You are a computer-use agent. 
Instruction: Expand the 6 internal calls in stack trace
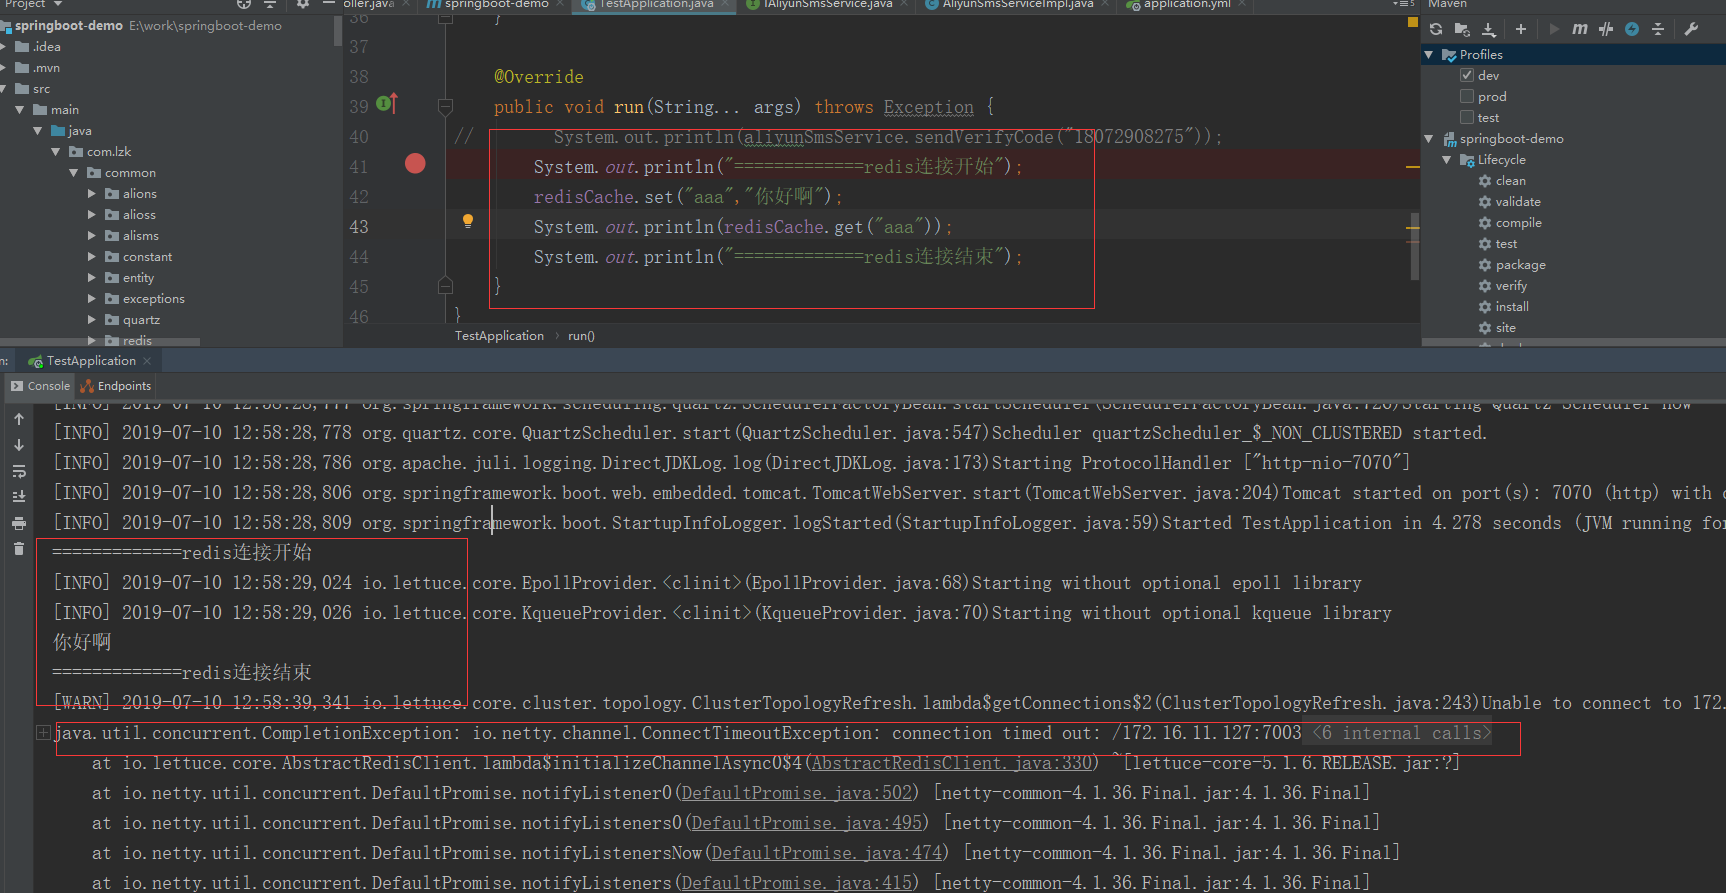[x=1401, y=733]
